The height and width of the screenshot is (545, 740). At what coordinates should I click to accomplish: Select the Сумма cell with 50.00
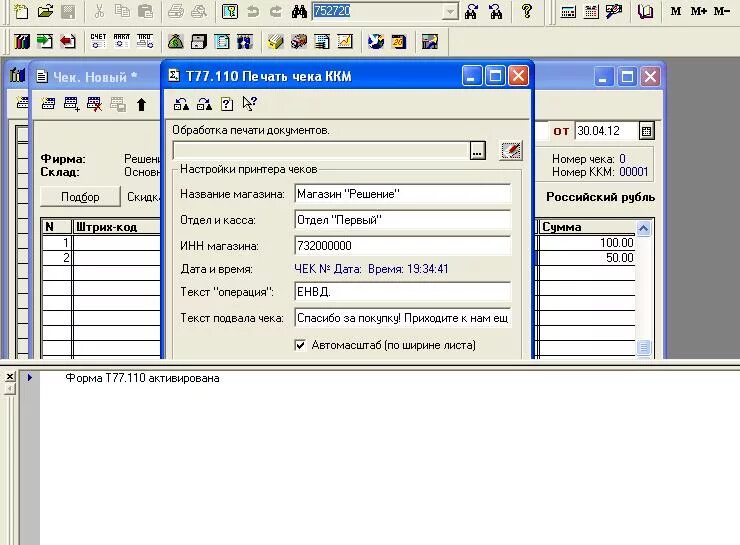[587, 258]
